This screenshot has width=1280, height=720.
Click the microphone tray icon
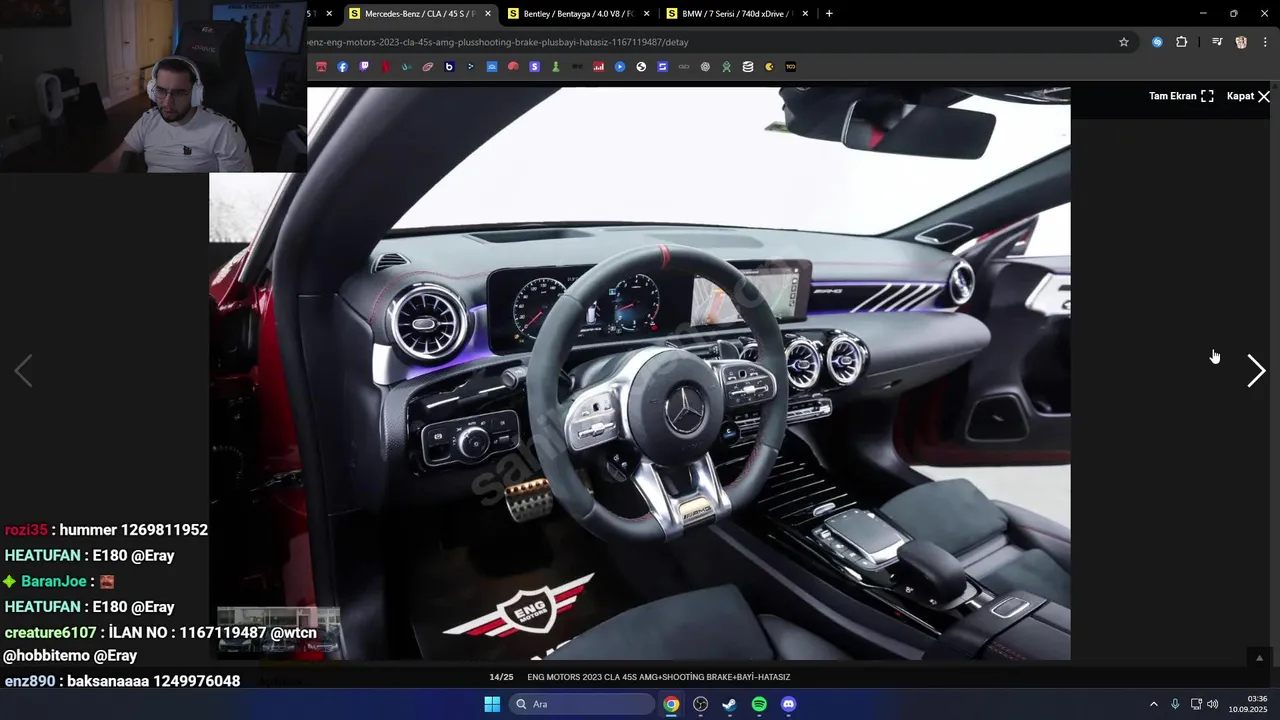(x=1175, y=704)
